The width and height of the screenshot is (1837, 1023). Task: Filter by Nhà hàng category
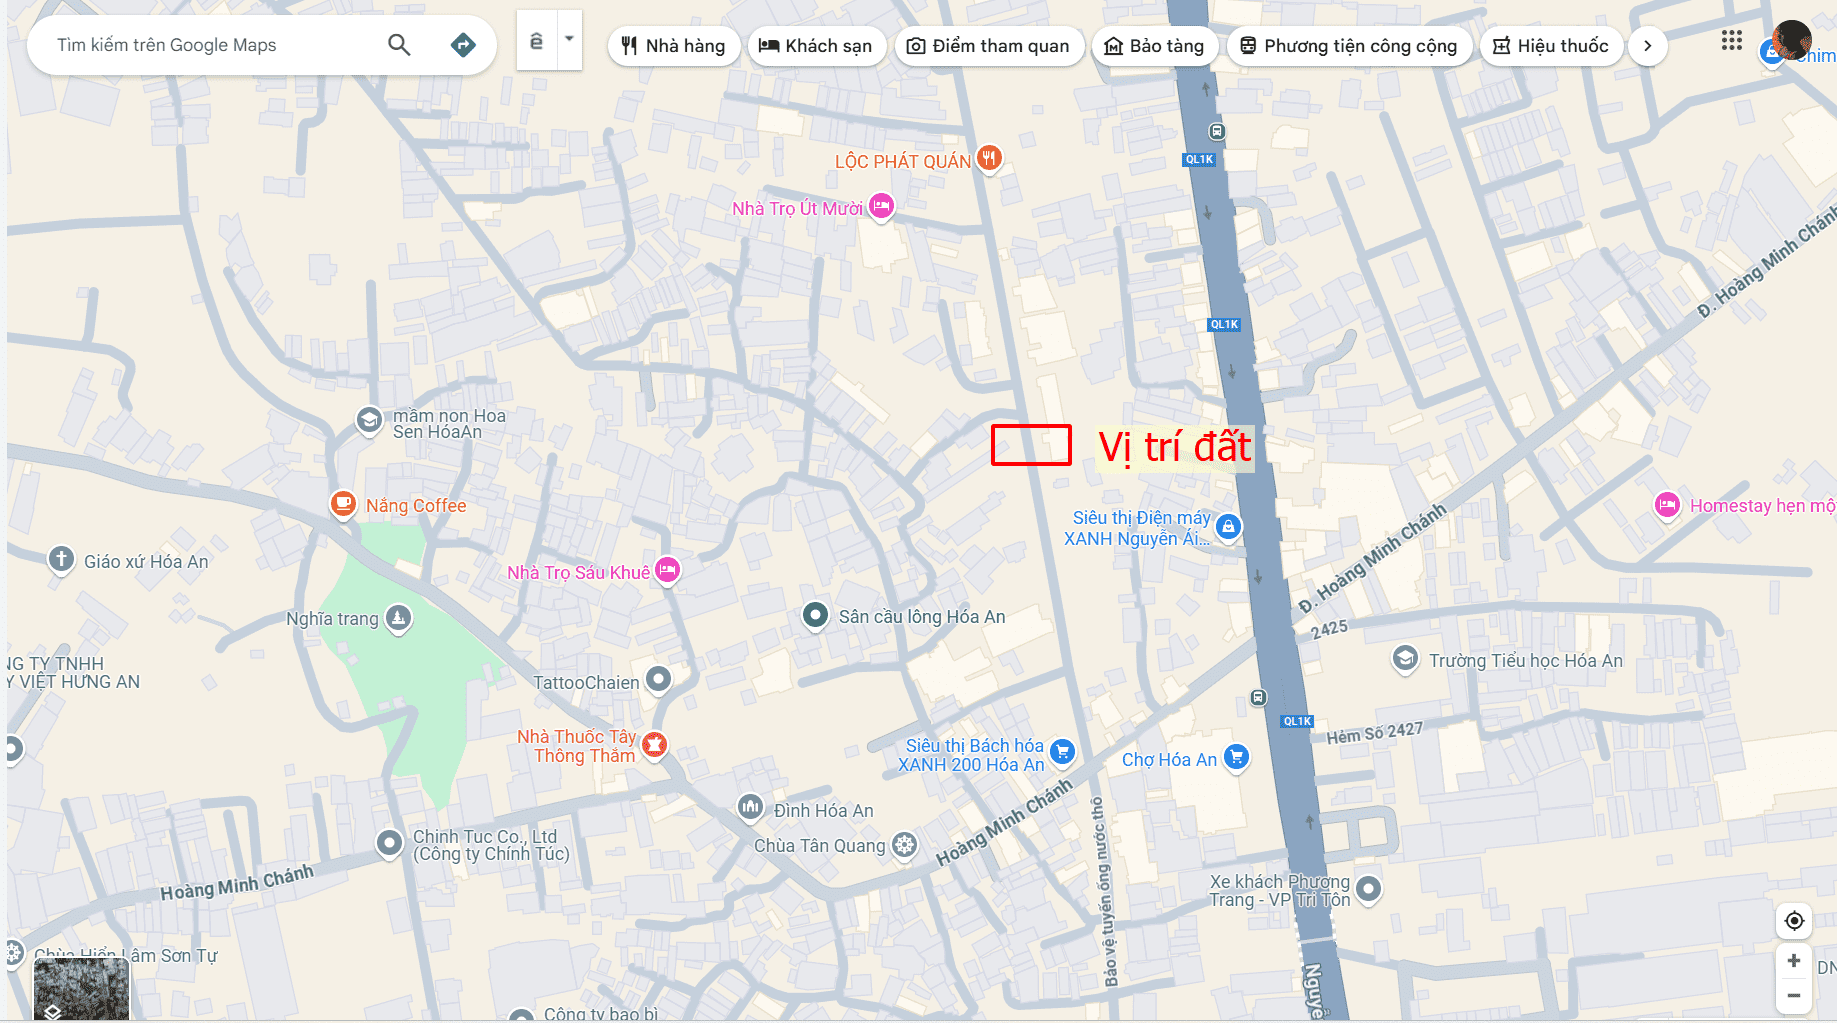pyautogui.click(x=673, y=46)
